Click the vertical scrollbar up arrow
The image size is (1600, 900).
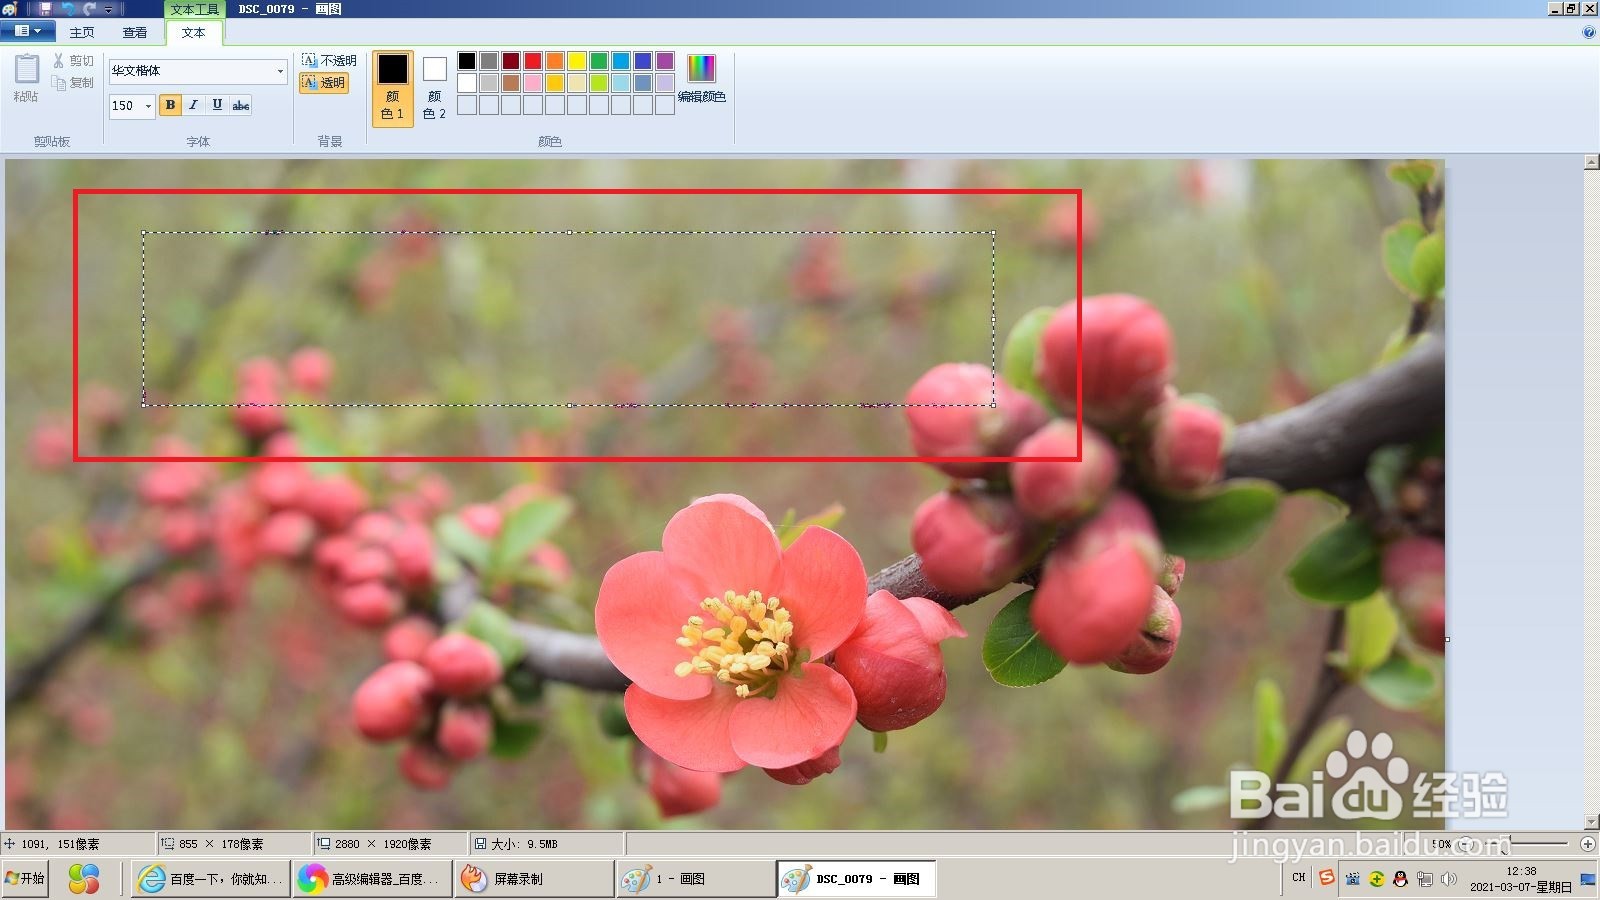(x=1591, y=162)
